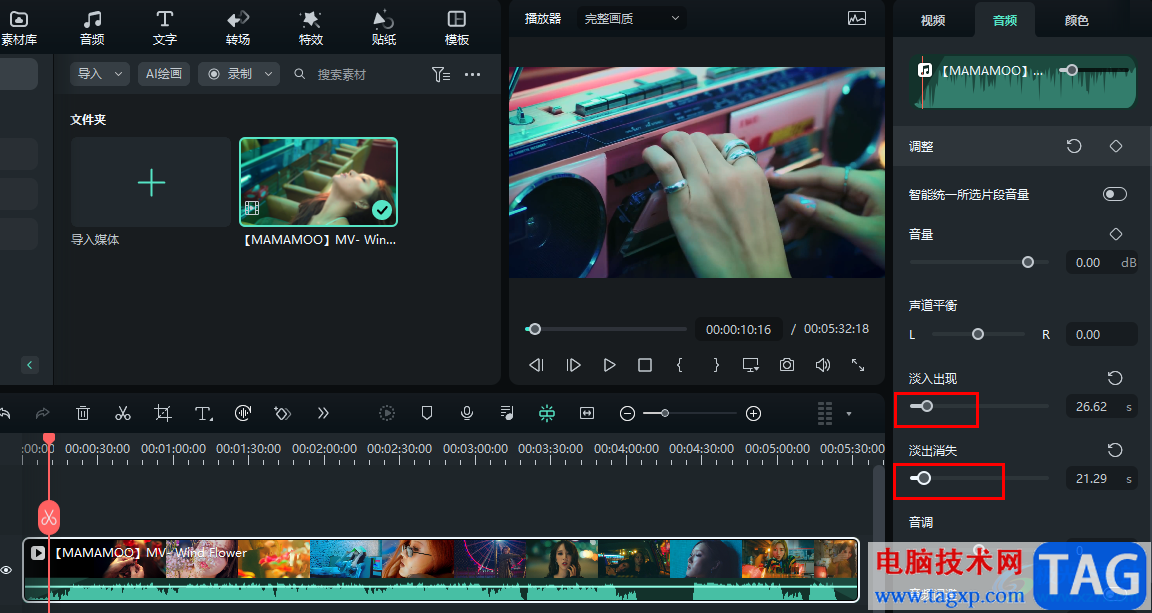Open the audio waveform speed tool
1152x613 pixels.
click(x=243, y=413)
